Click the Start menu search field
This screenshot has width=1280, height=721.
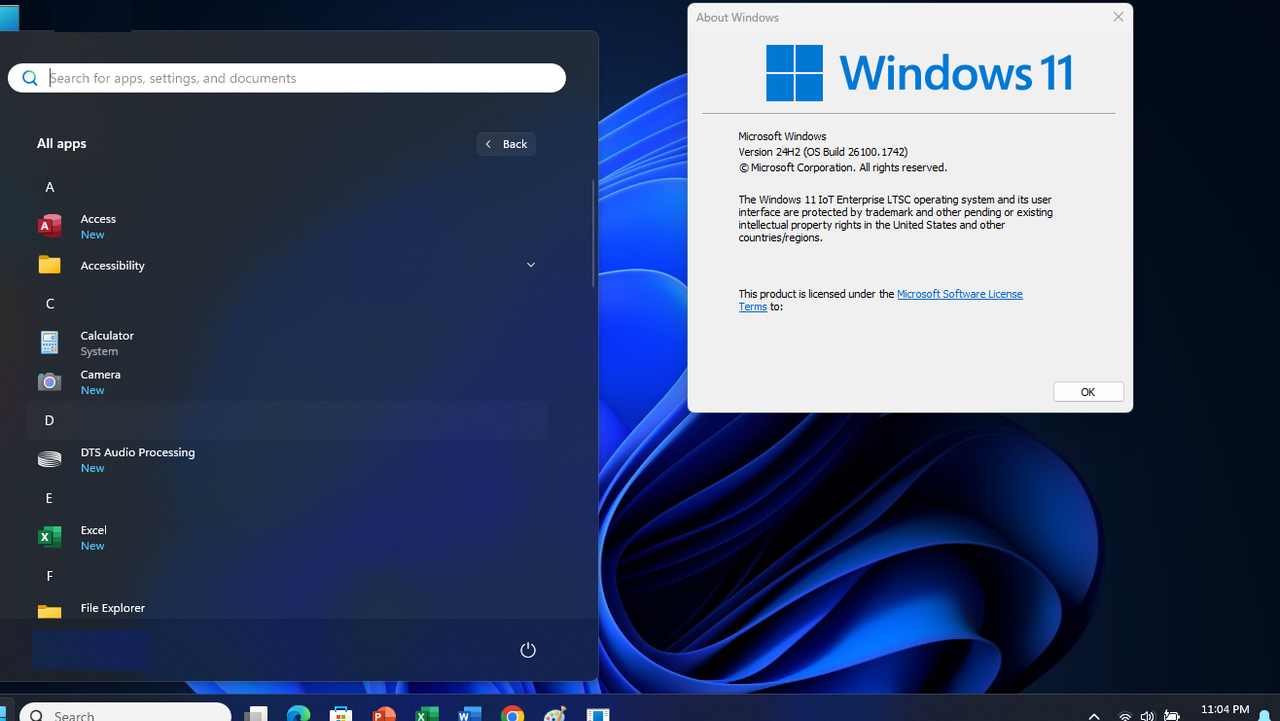click(x=287, y=78)
